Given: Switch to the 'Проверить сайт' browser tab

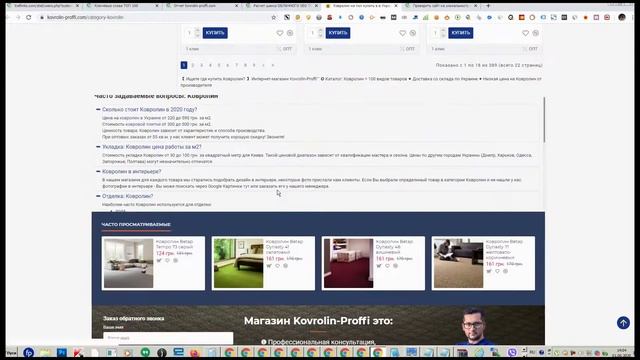Looking at the screenshot, I should click(440, 6).
